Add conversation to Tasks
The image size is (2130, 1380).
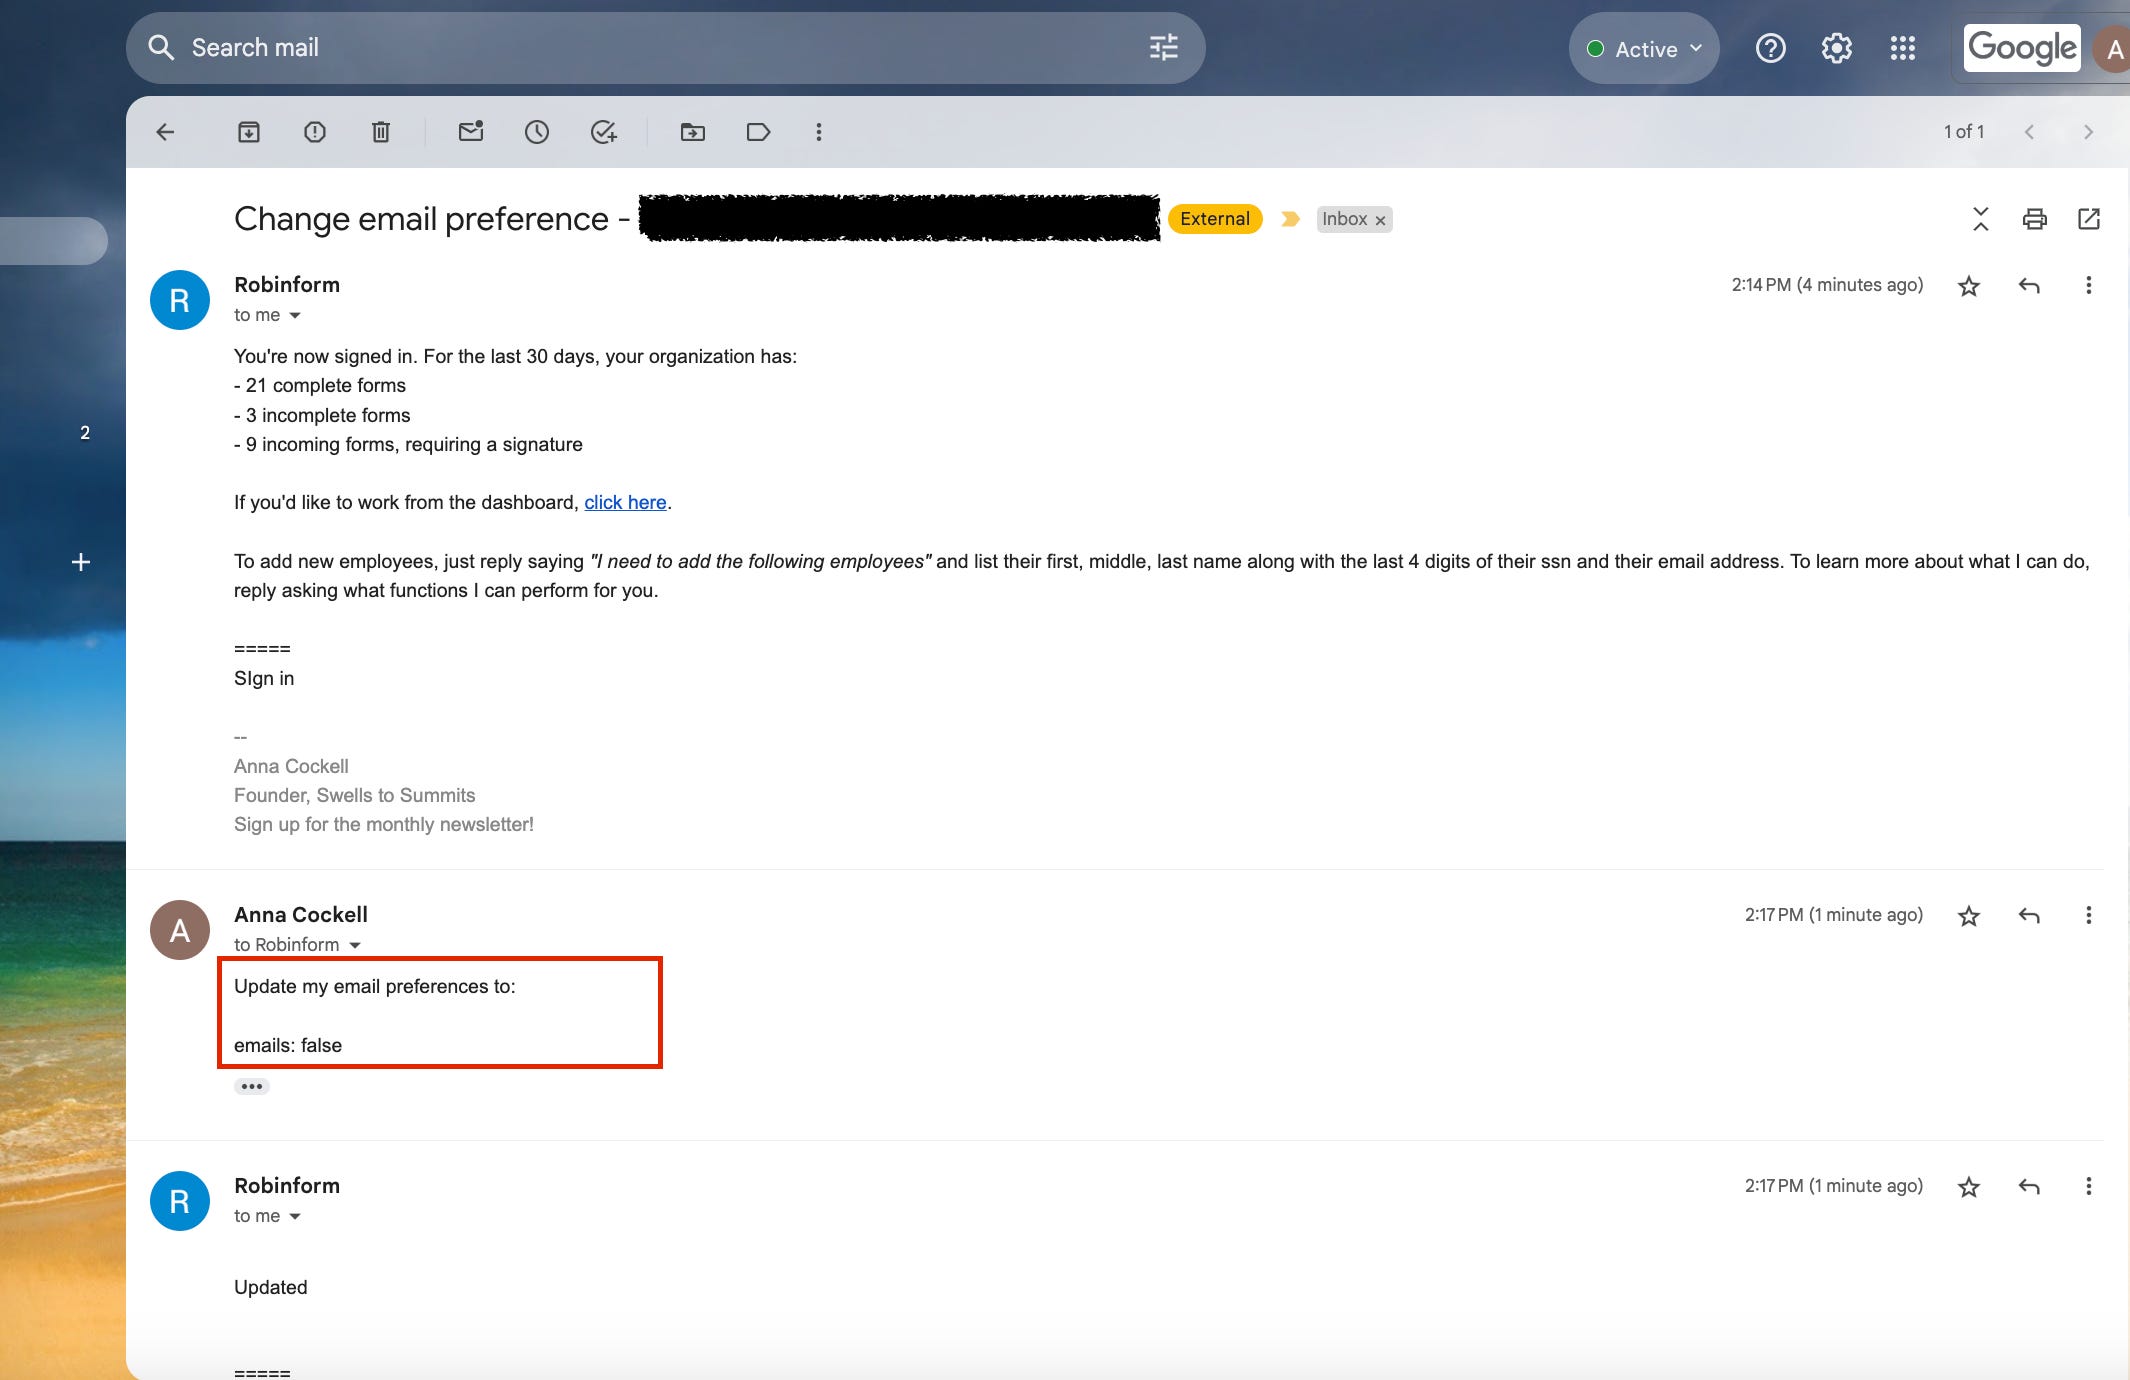[603, 132]
